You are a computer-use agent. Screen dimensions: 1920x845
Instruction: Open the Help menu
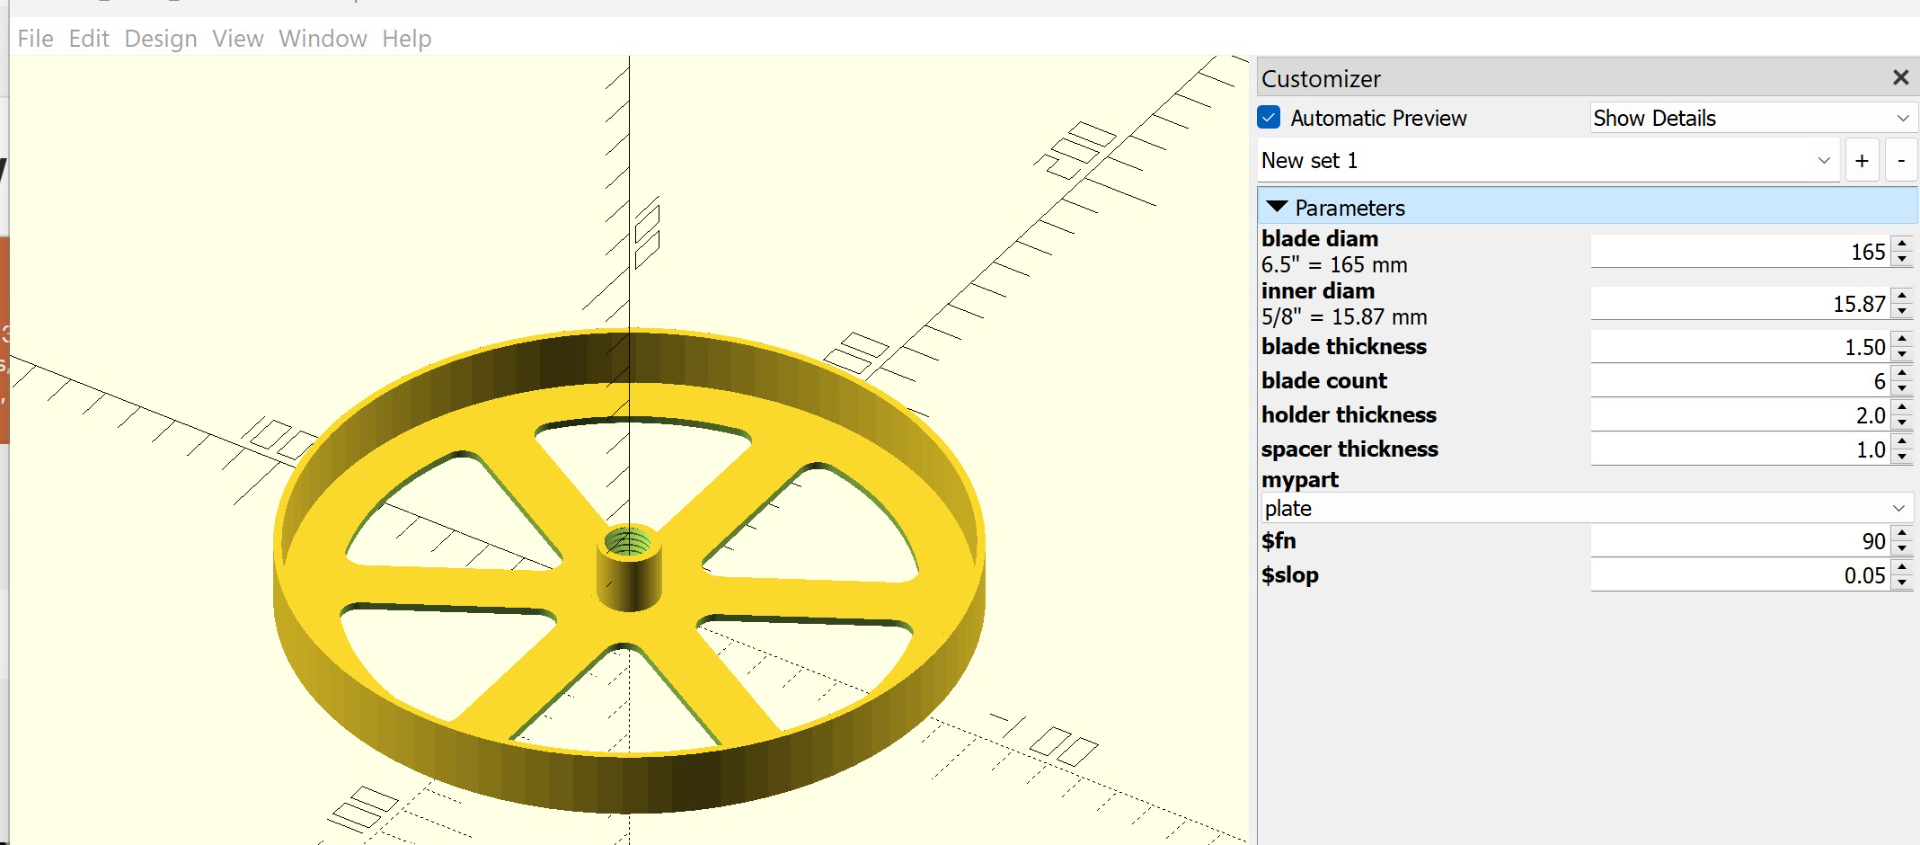pyautogui.click(x=407, y=39)
